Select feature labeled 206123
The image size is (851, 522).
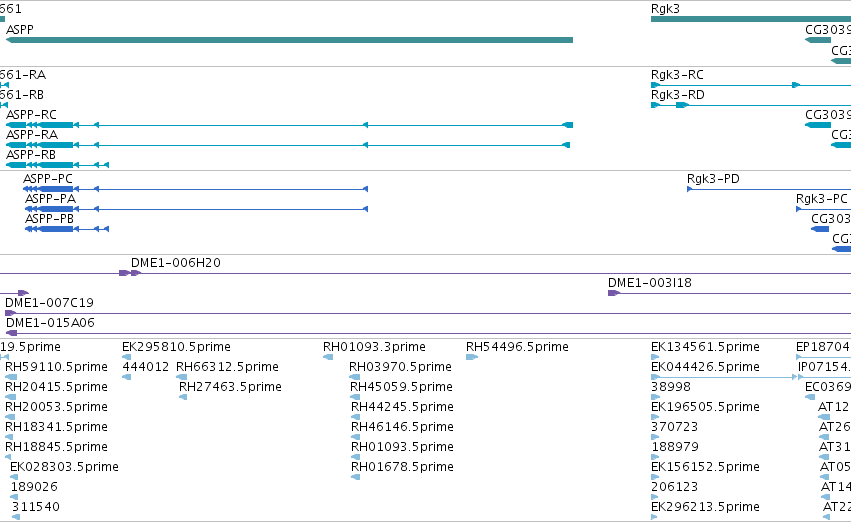tap(674, 487)
